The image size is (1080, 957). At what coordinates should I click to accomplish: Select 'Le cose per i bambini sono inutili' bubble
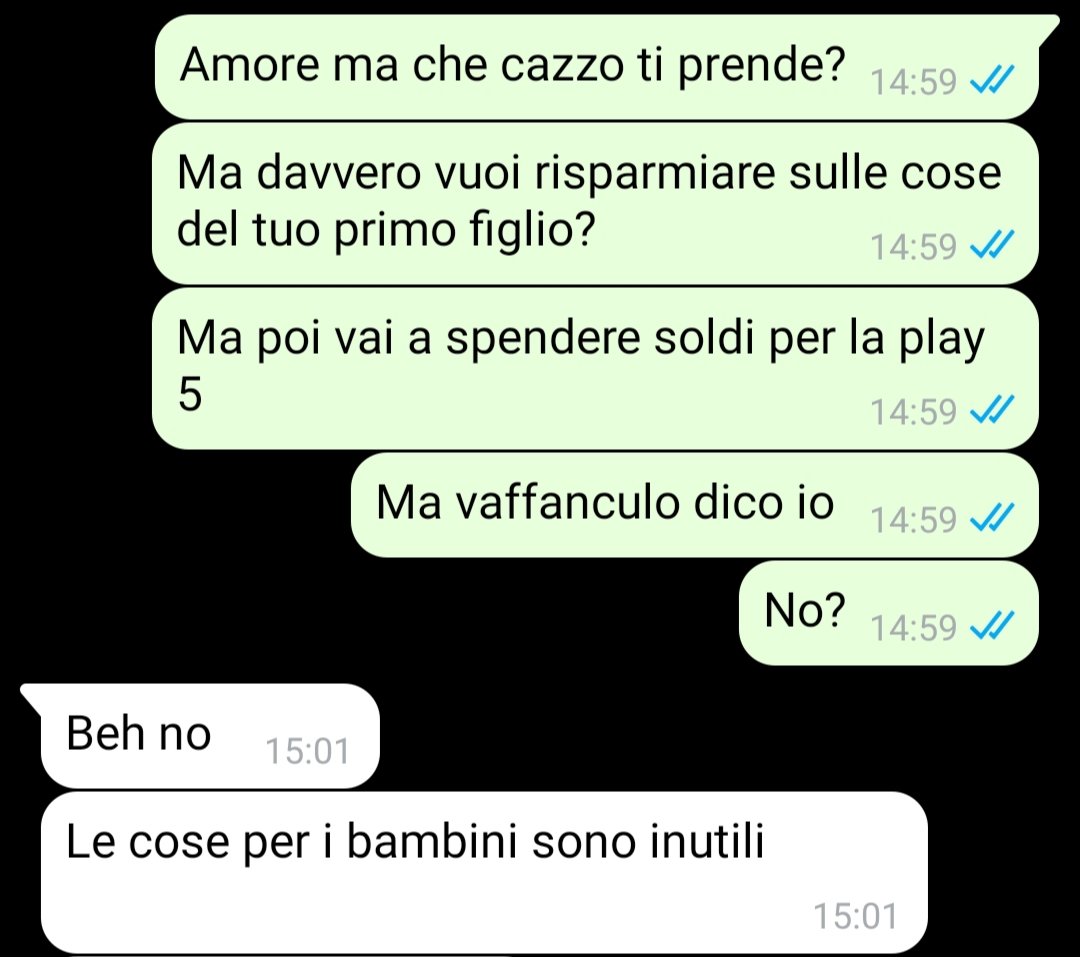click(484, 873)
